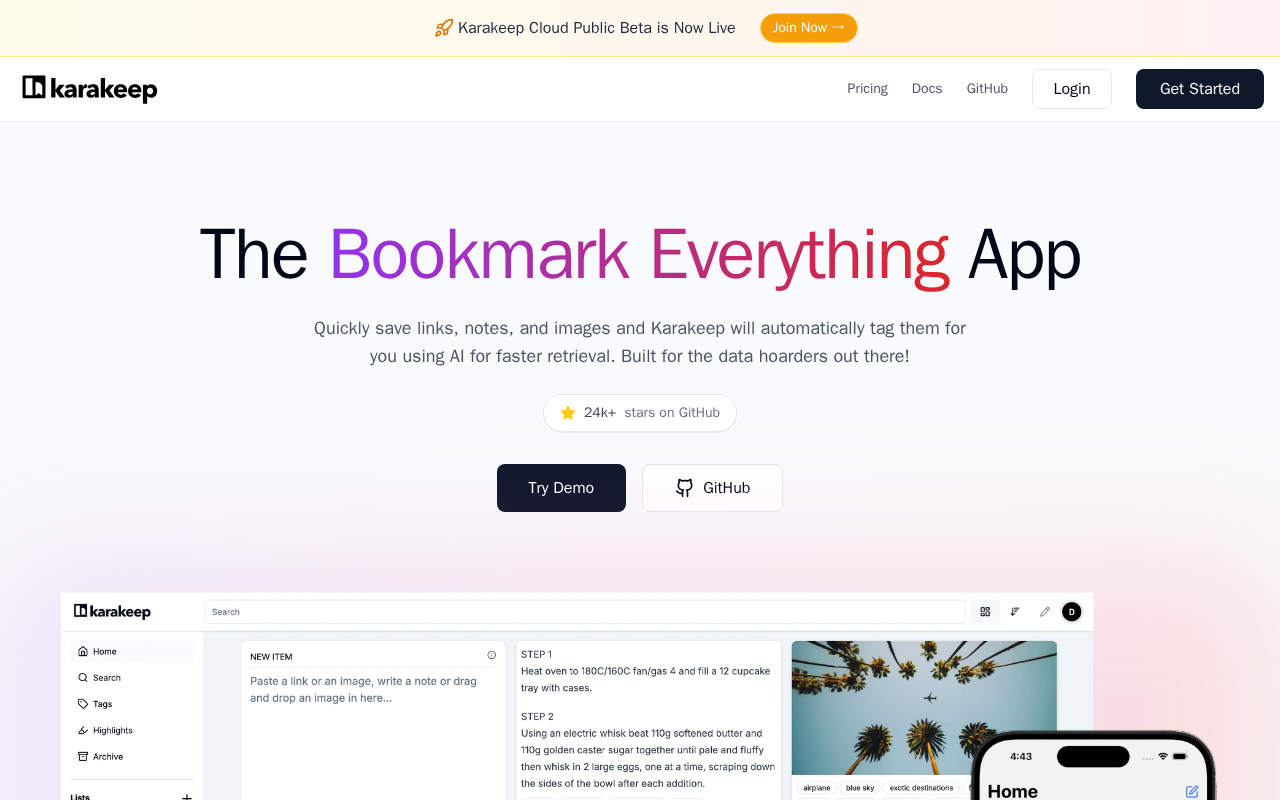Click the D user avatar in demo
Screen dimensions: 1280x800
coord(1072,612)
